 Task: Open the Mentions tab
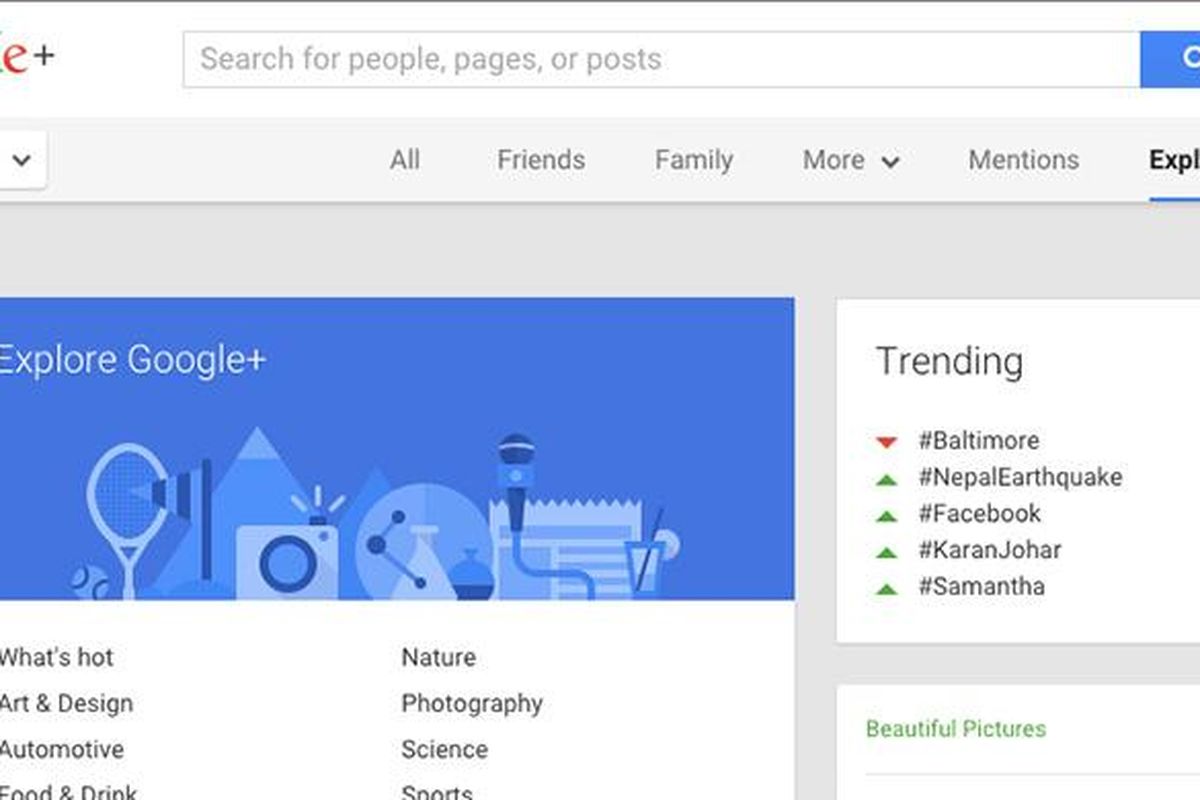[x=1023, y=160]
